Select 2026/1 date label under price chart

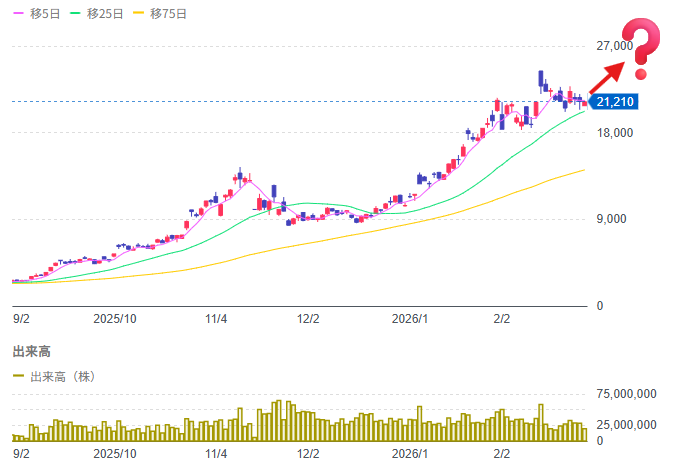(x=409, y=319)
